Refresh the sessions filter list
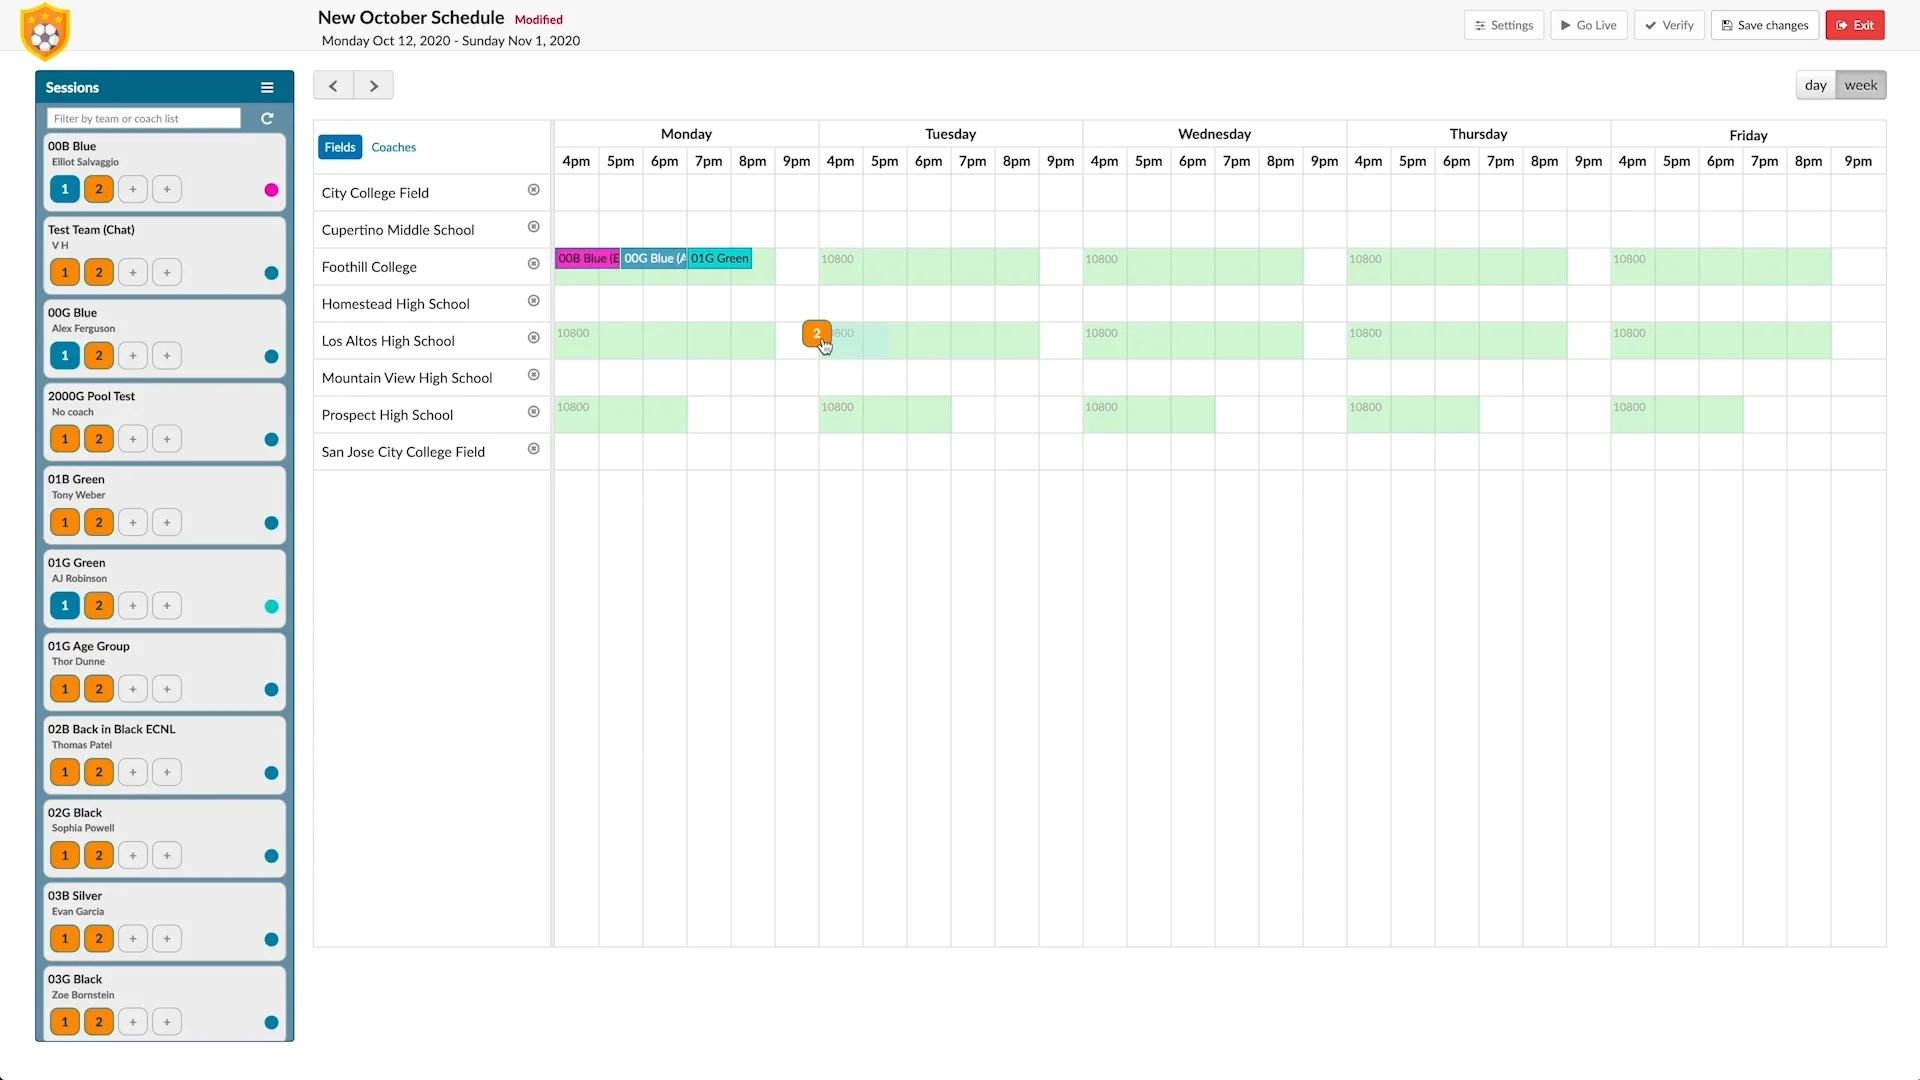The width and height of the screenshot is (1920, 1080). (x=267, y=118)
